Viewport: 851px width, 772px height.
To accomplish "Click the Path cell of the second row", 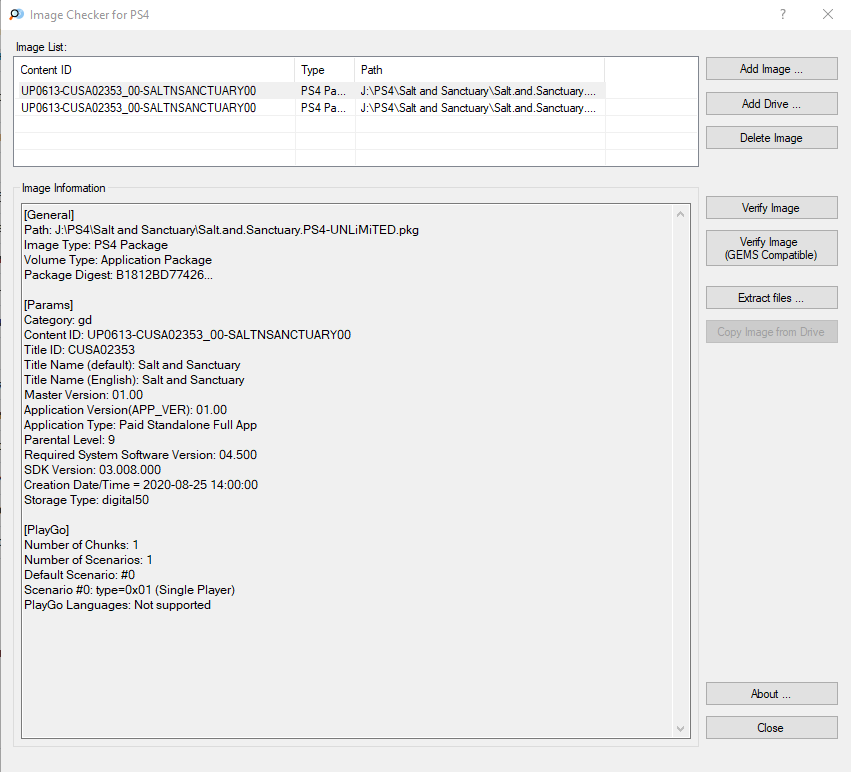I will click(478, 107).
